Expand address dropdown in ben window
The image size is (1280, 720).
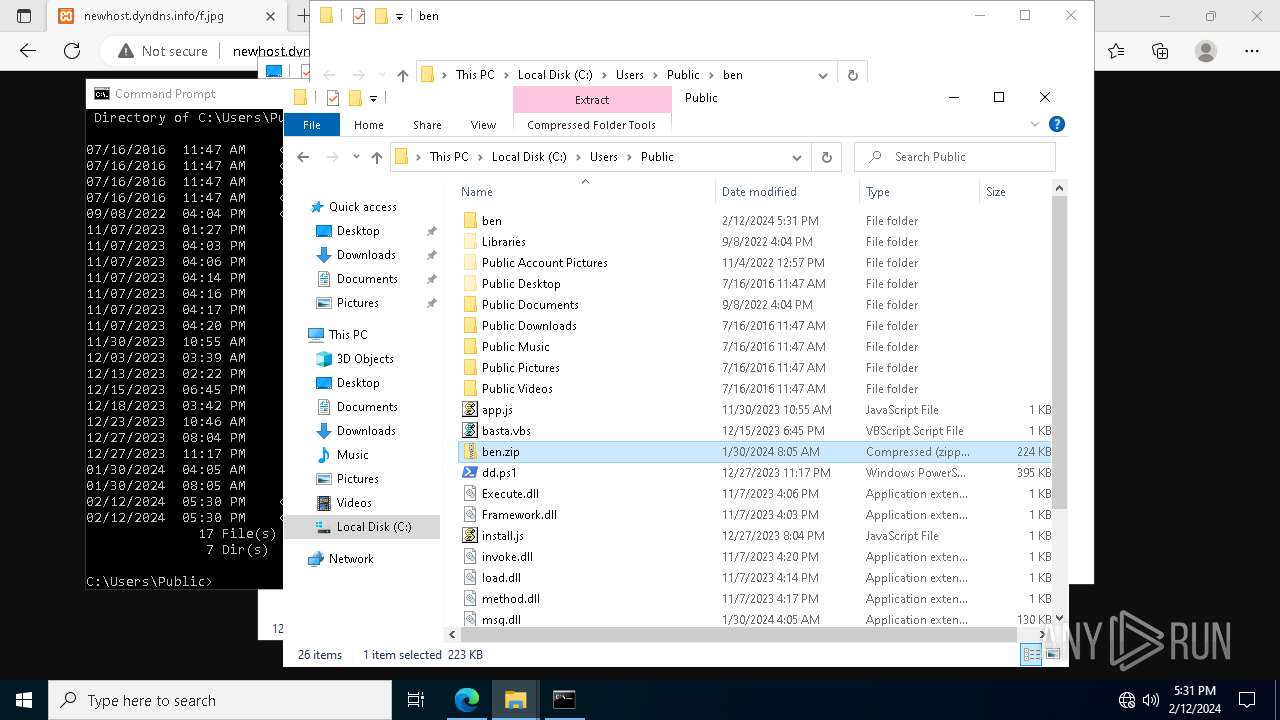point(823,75)
